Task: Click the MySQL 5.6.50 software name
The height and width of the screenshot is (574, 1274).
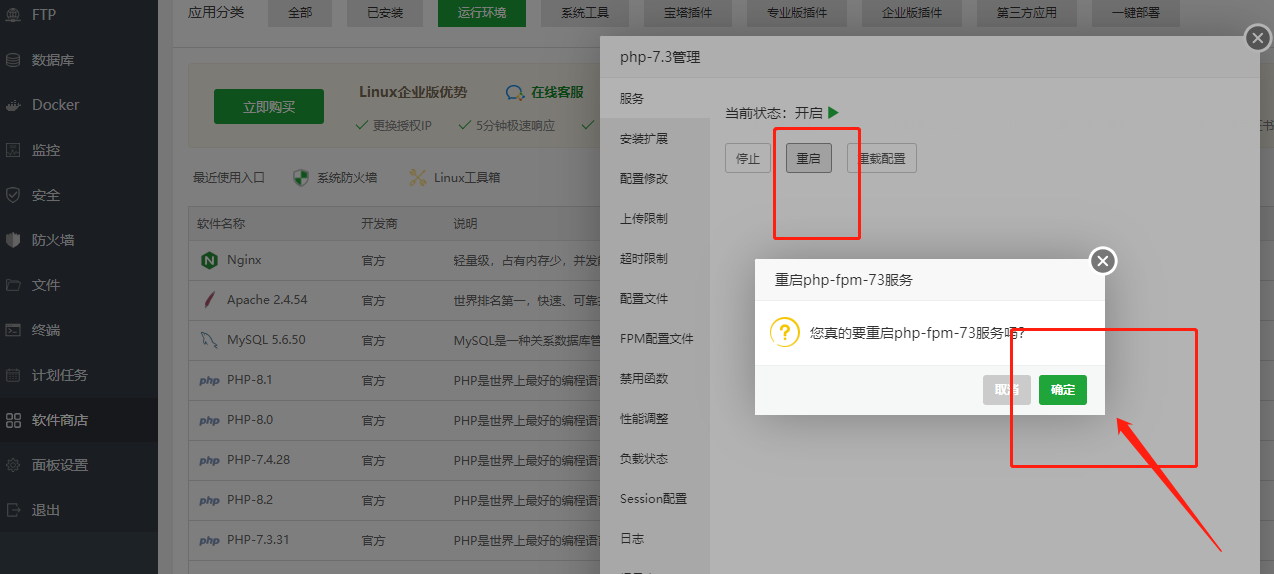Action: click(266, 340)
